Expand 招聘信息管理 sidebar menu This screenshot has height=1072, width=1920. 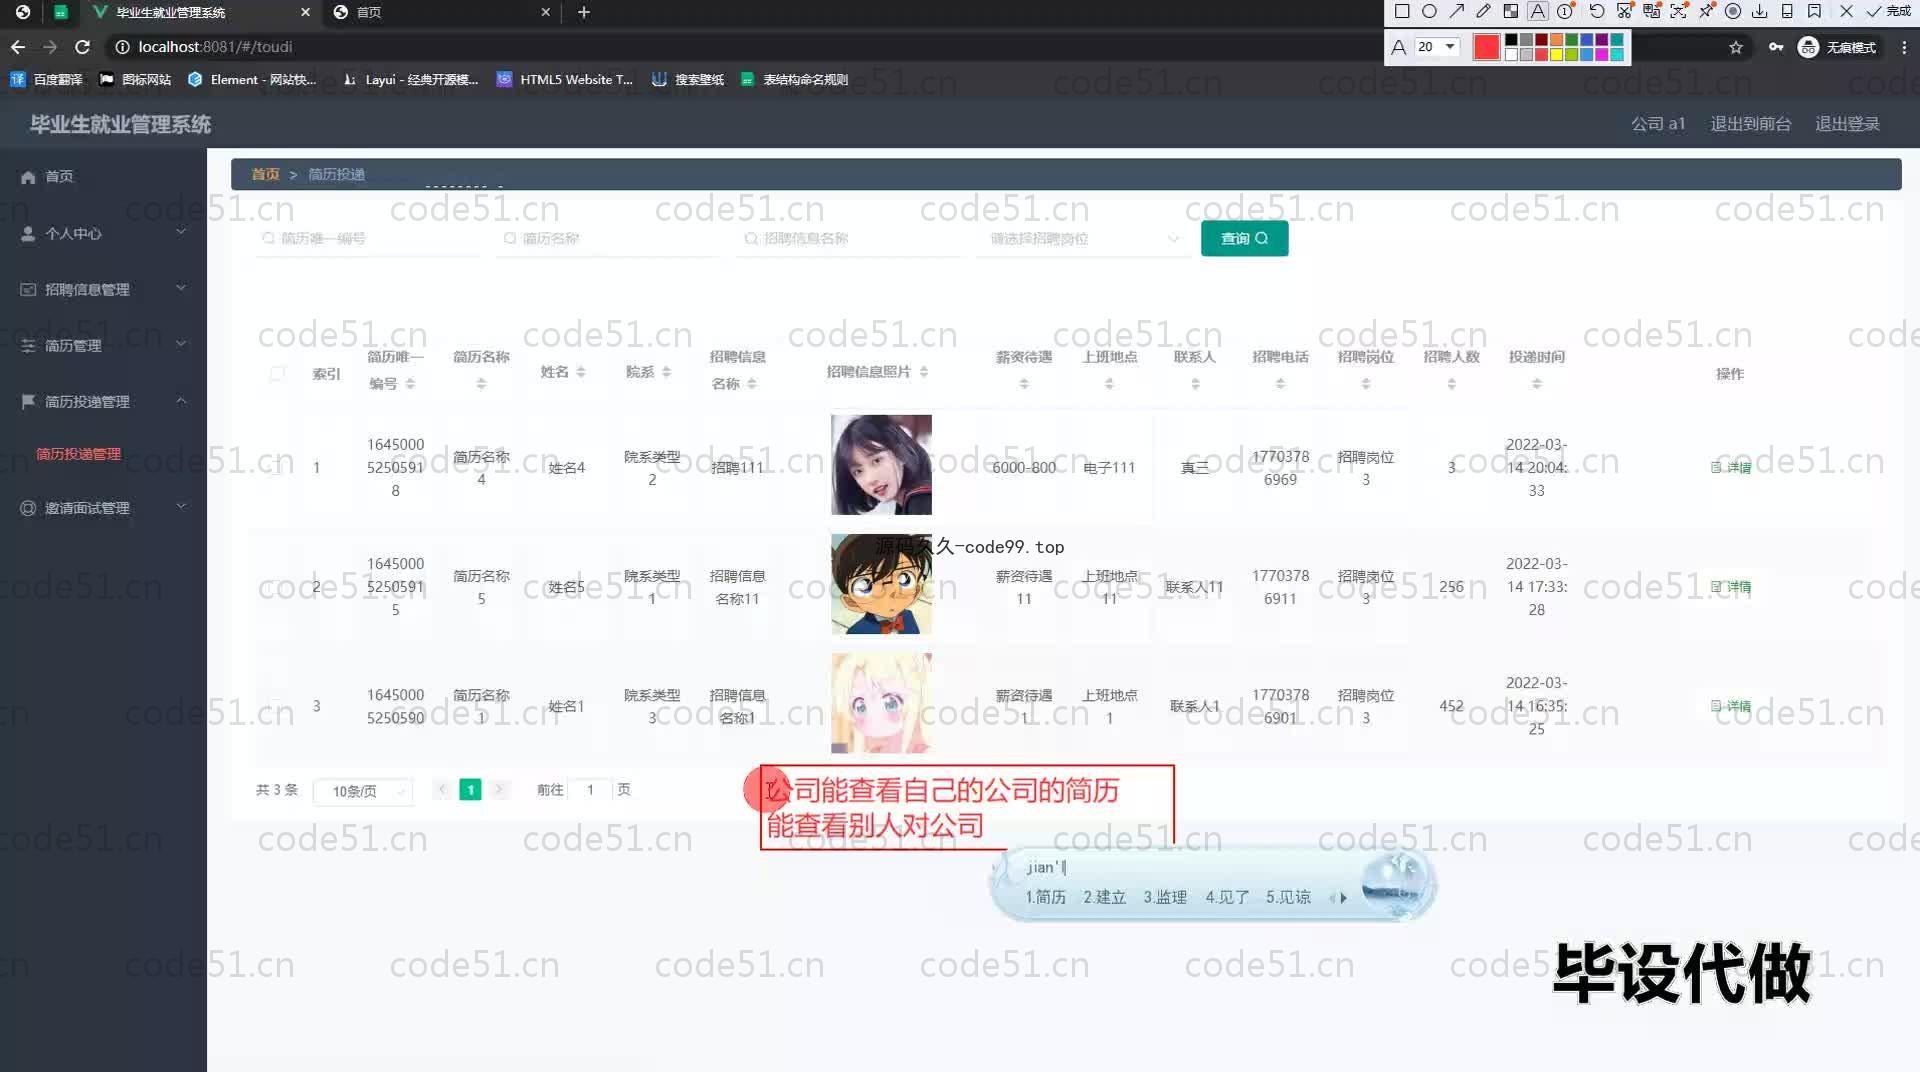103,289
